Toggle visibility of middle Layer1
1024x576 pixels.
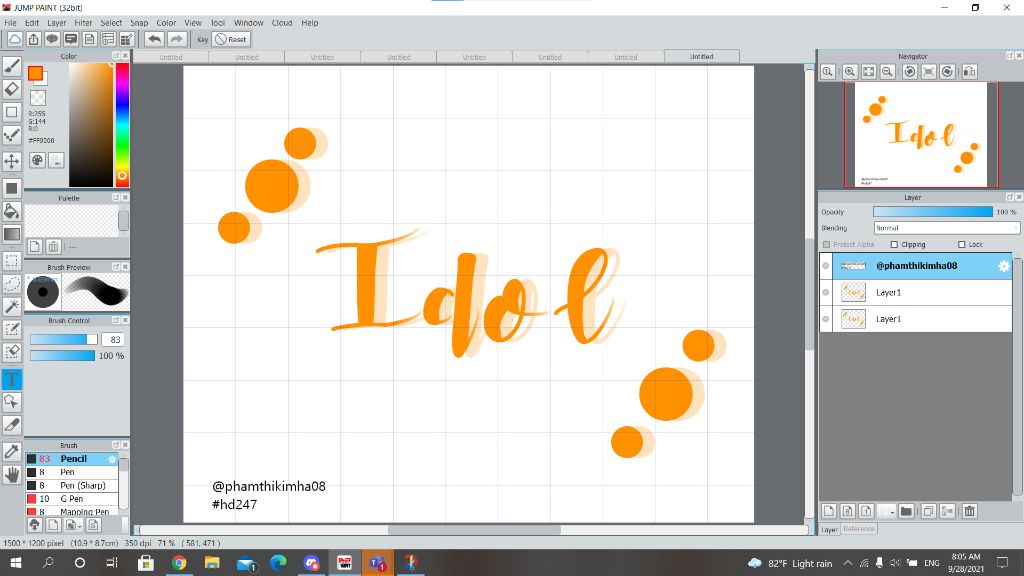[x=826, y=293]
